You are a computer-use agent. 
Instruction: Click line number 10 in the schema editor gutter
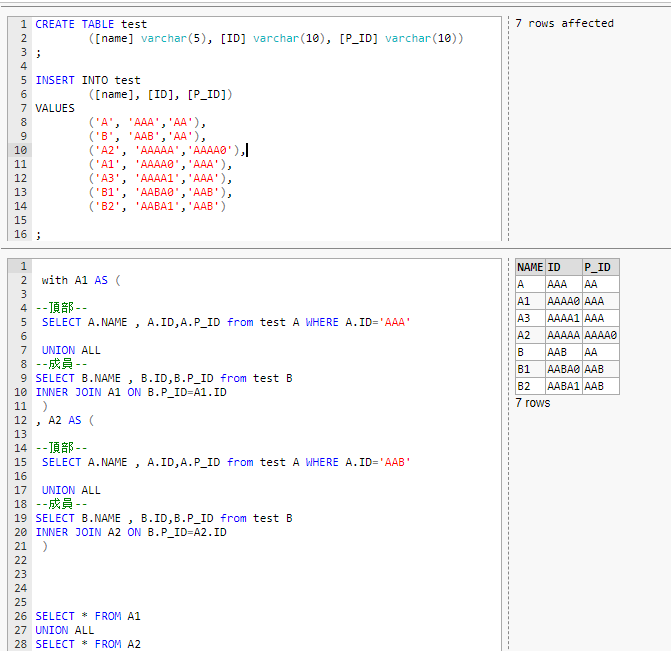coord(20,150)
